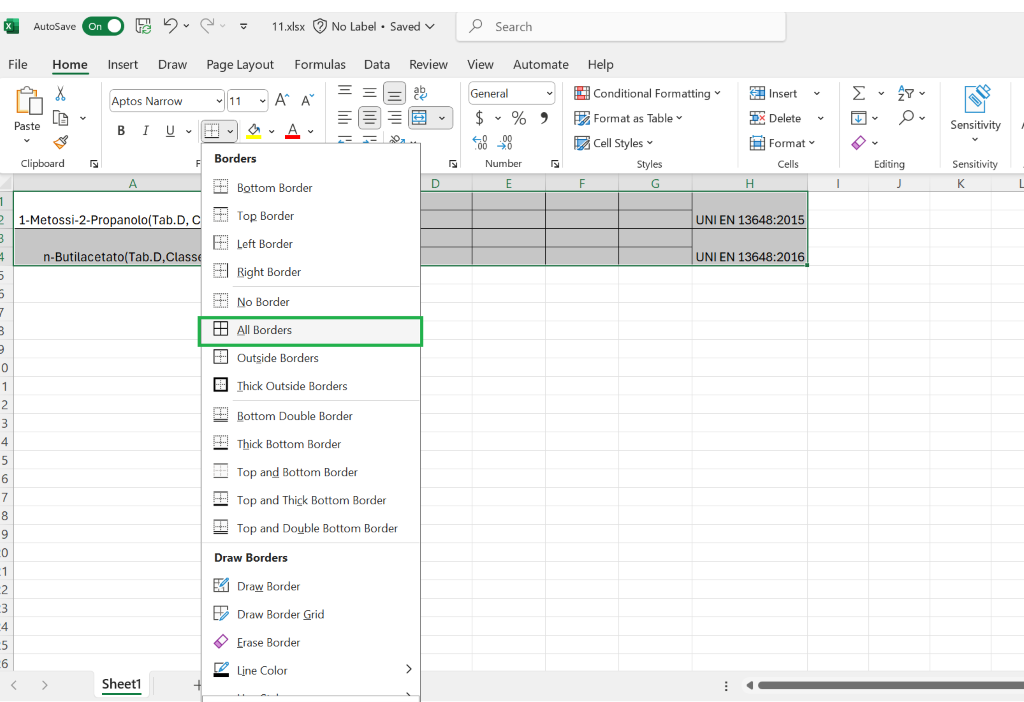Click the Paste clipboard icon
This screenshot has height=702, width=1024.
pyautogui.click(x=28, y=101)
